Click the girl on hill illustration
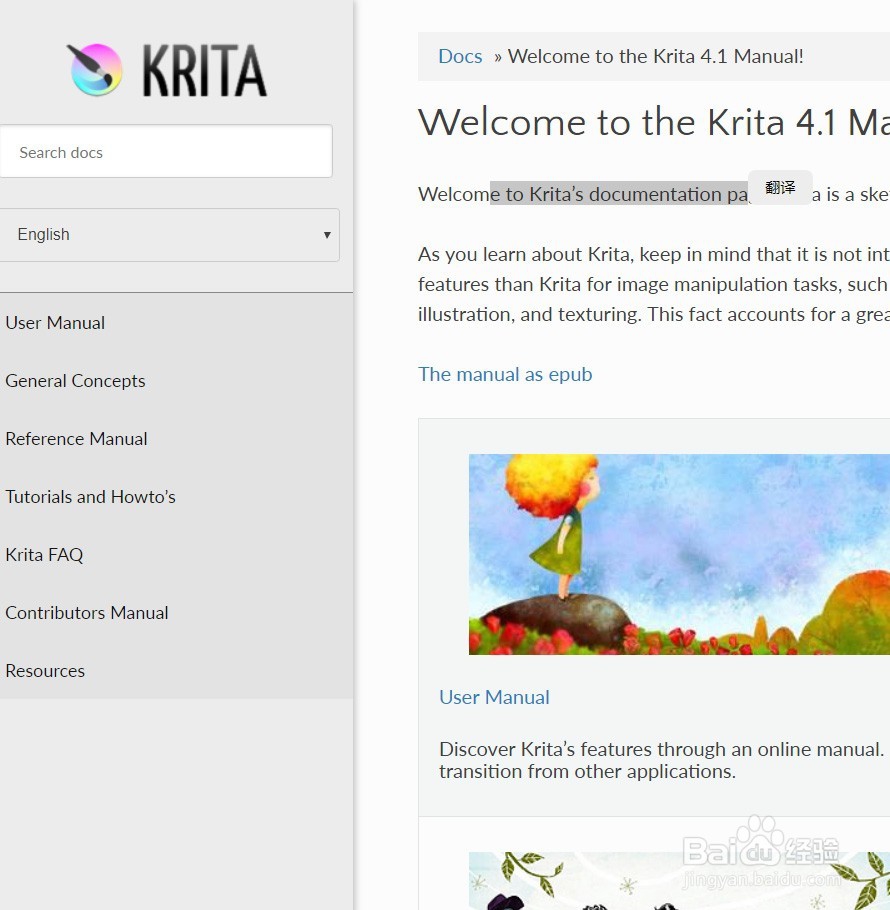 click(679, 554)
